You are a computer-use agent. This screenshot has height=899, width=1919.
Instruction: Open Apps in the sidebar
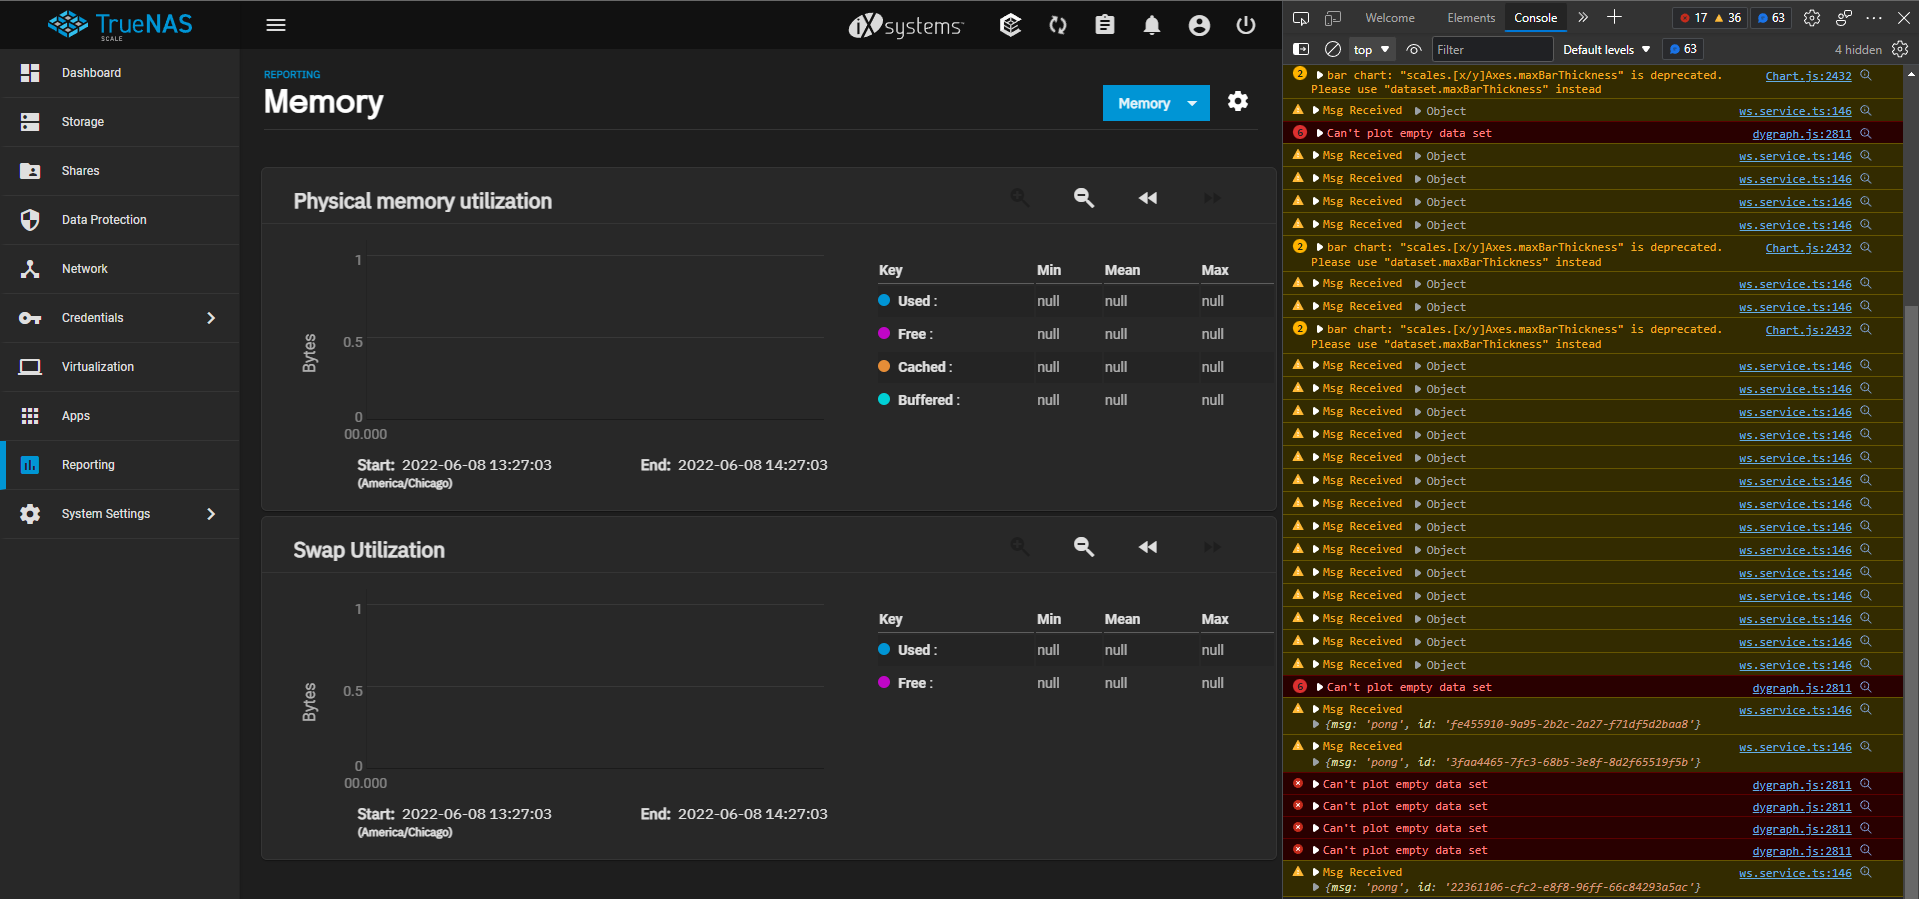(122, 416)
